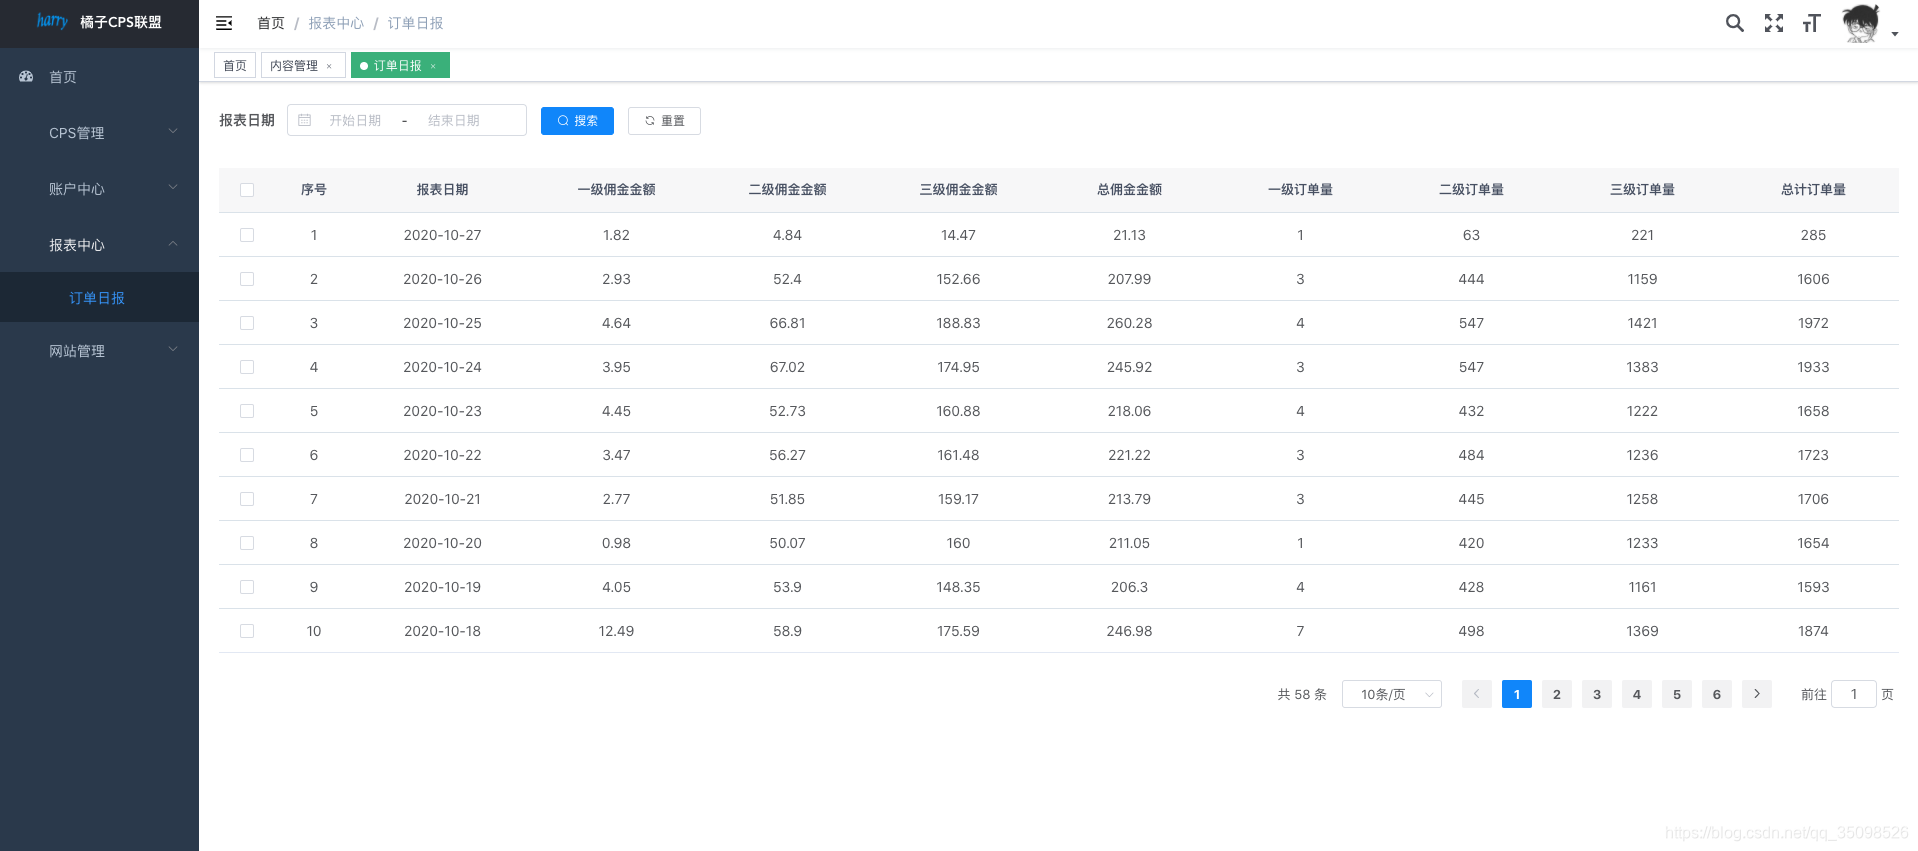Open the header search icon
Viewport: 1918px width, 851px height.
[x=1734, y=23]
